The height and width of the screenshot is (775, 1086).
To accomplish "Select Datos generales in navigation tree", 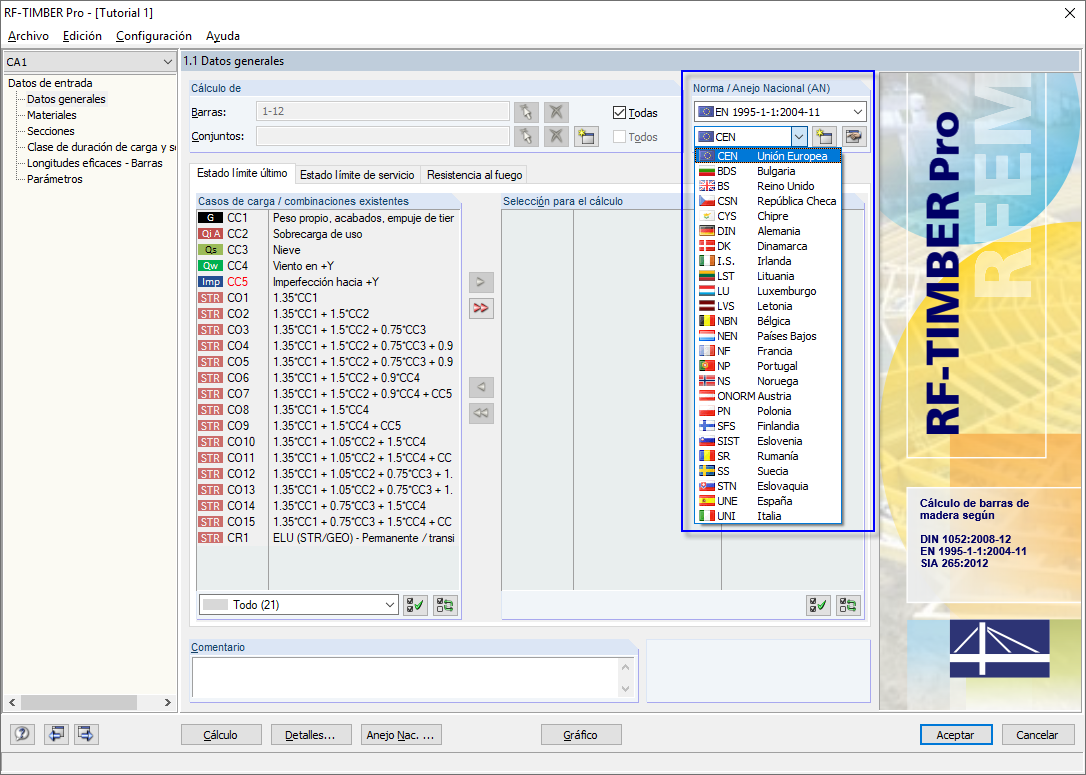I will tap(66, 99).
